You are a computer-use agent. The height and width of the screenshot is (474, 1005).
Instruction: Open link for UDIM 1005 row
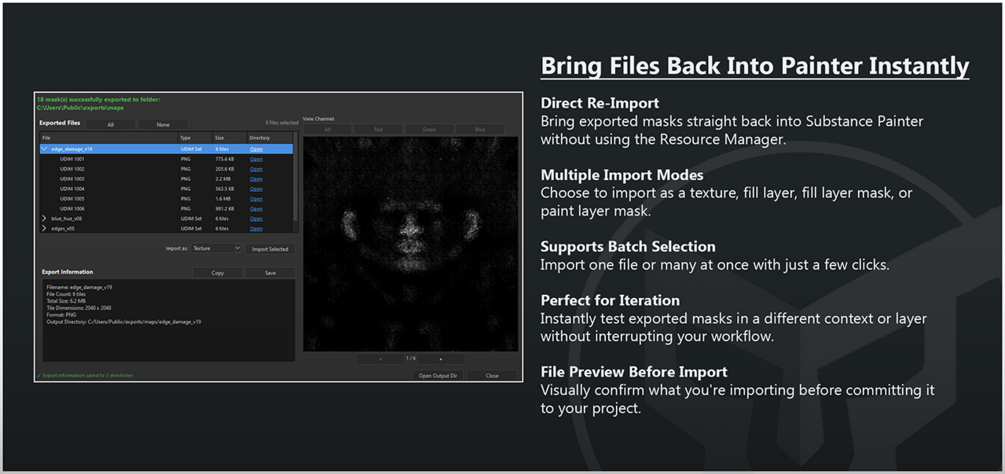click(256, 199)
